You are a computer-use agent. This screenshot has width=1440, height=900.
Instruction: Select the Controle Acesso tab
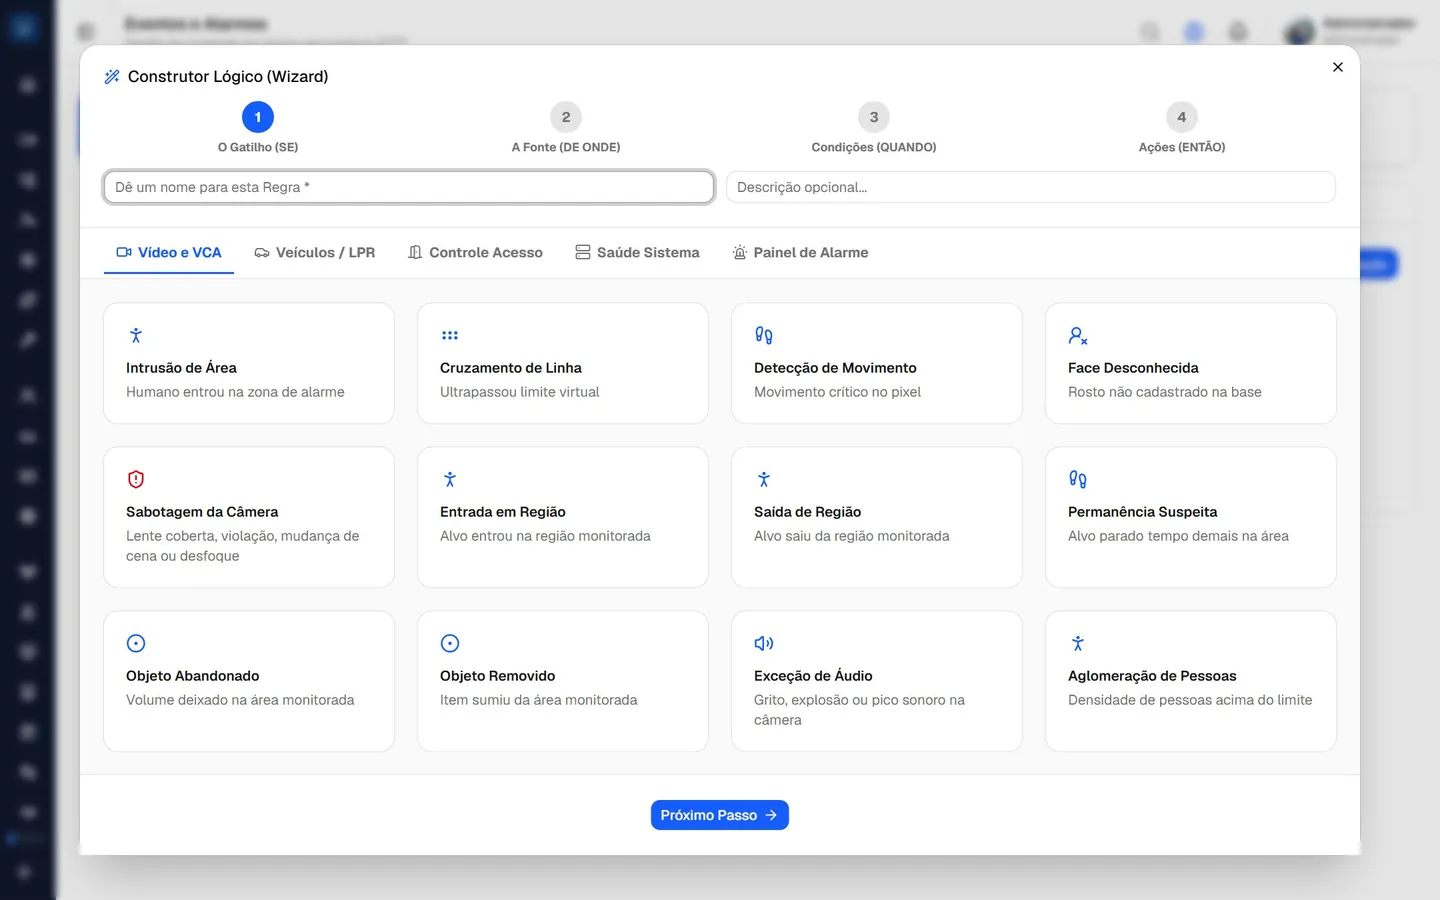(475, 253)
